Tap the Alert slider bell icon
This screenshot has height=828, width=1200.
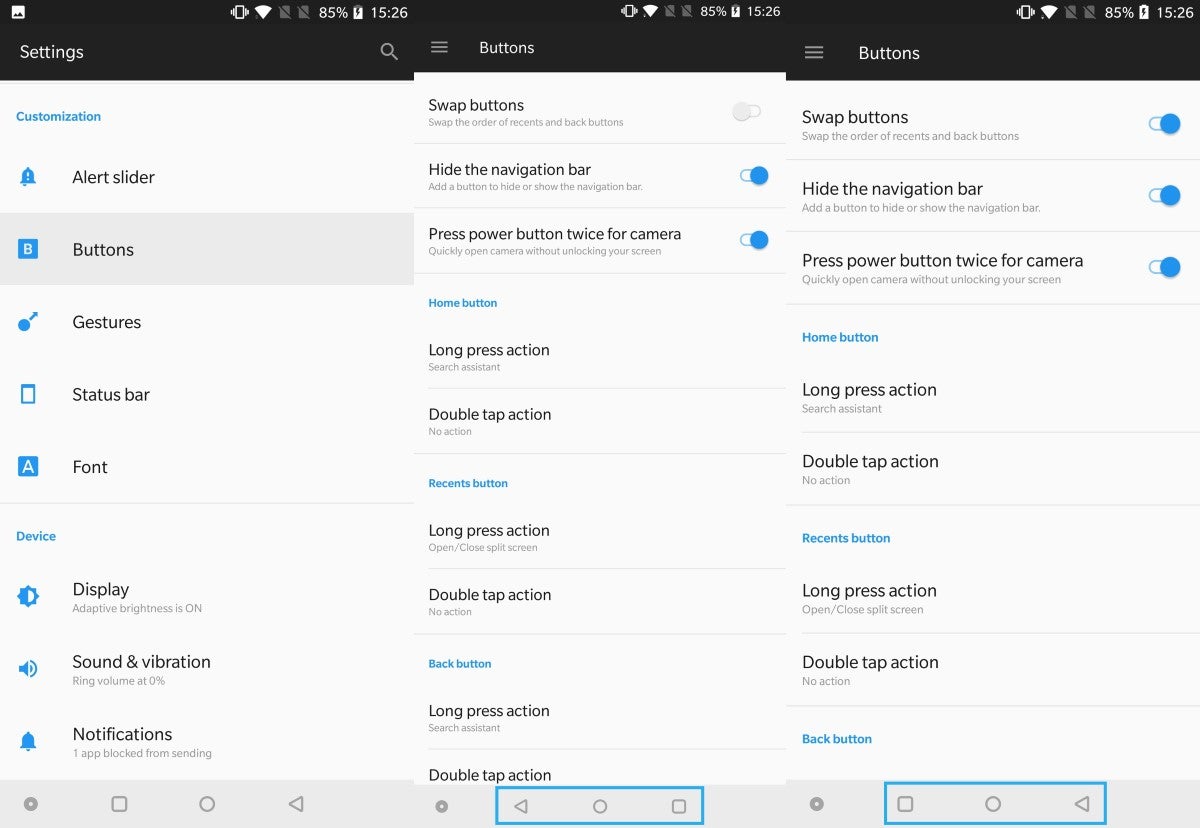[28, 177]
